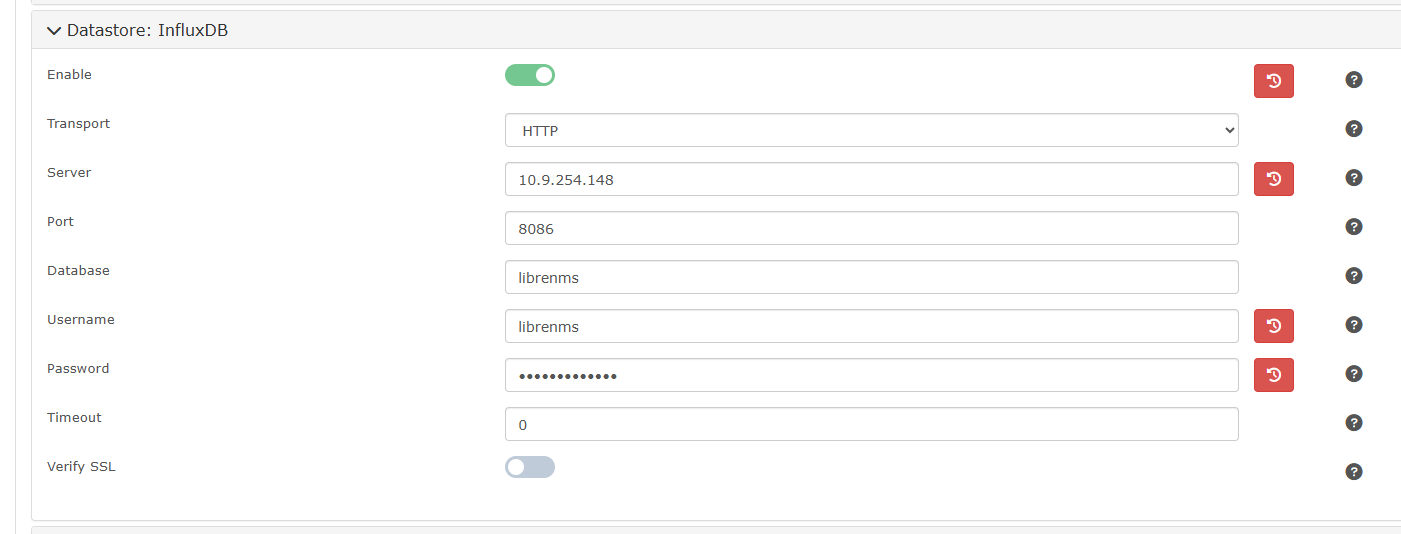
Task: Show help for the Port setting
Action: coord(1354,227)
